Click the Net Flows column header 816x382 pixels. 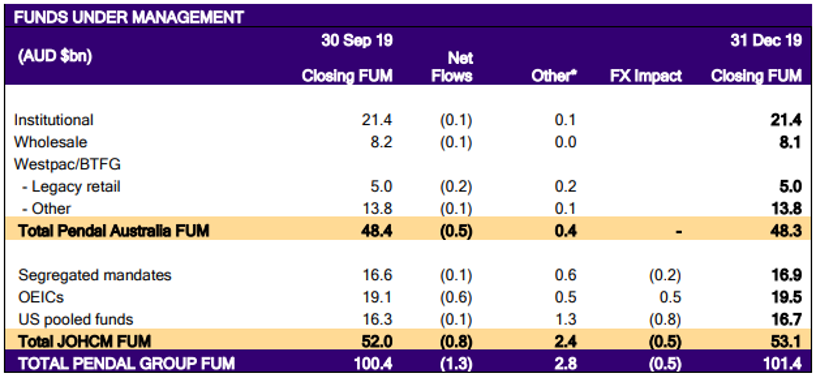tap(452, 67)
